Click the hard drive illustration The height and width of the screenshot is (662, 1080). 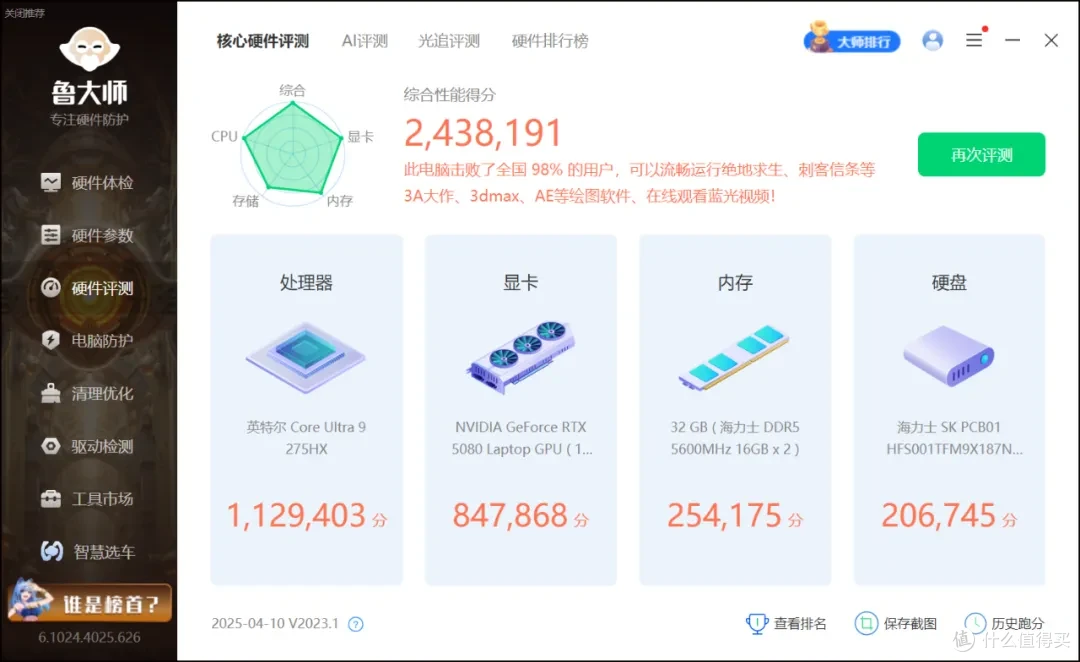coord(948,356)
